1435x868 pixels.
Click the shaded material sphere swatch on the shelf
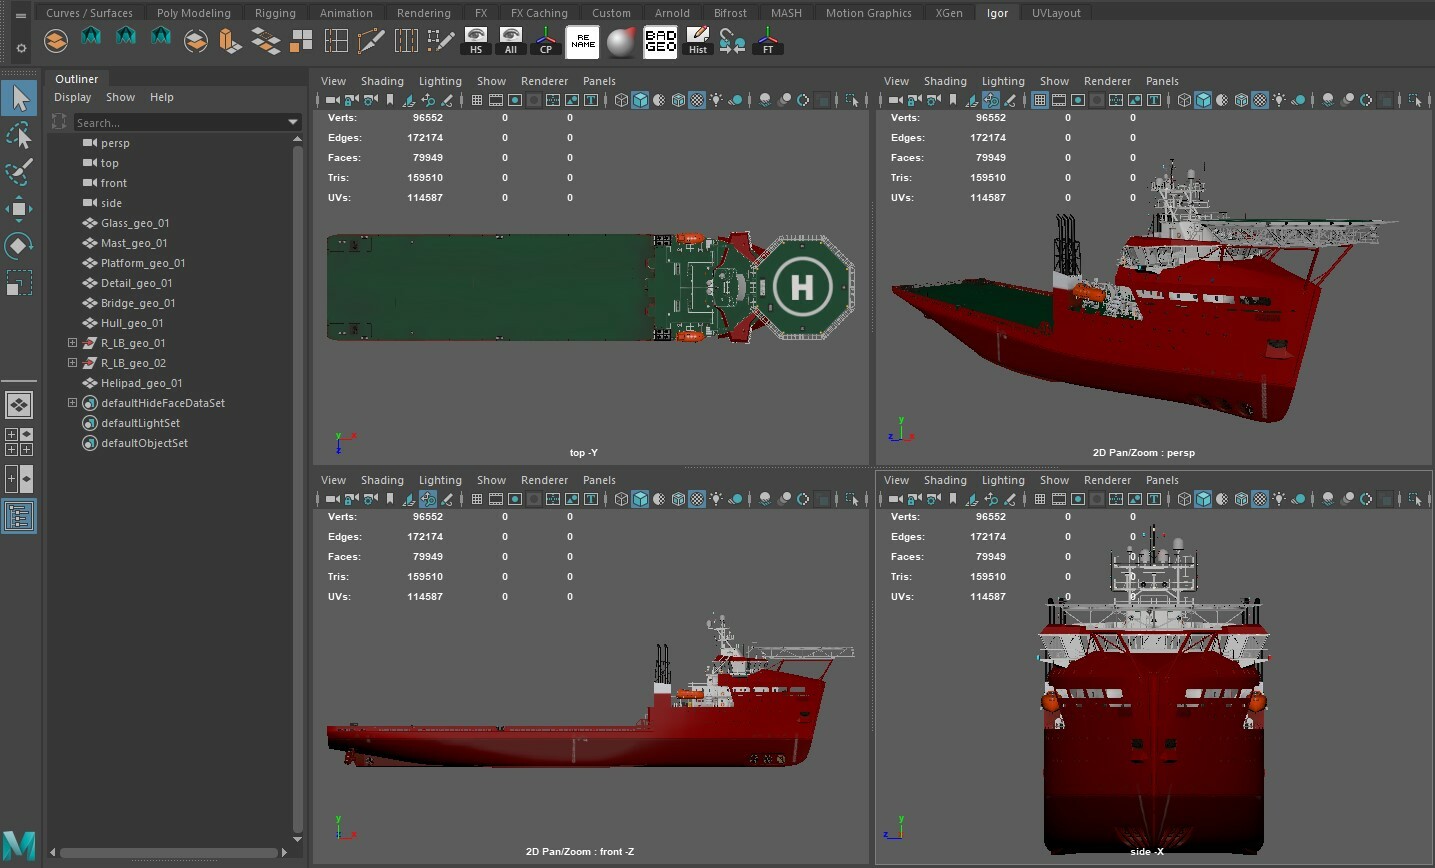[x=621, y=41]
